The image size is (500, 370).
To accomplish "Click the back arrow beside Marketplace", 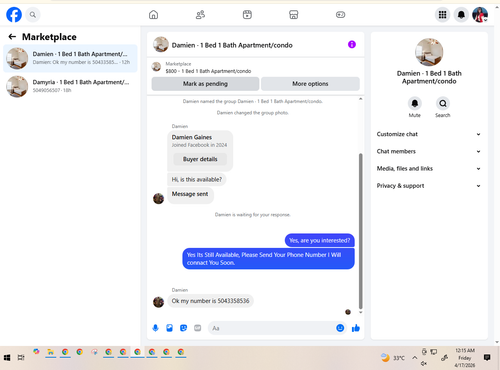I will coord(12,37).
